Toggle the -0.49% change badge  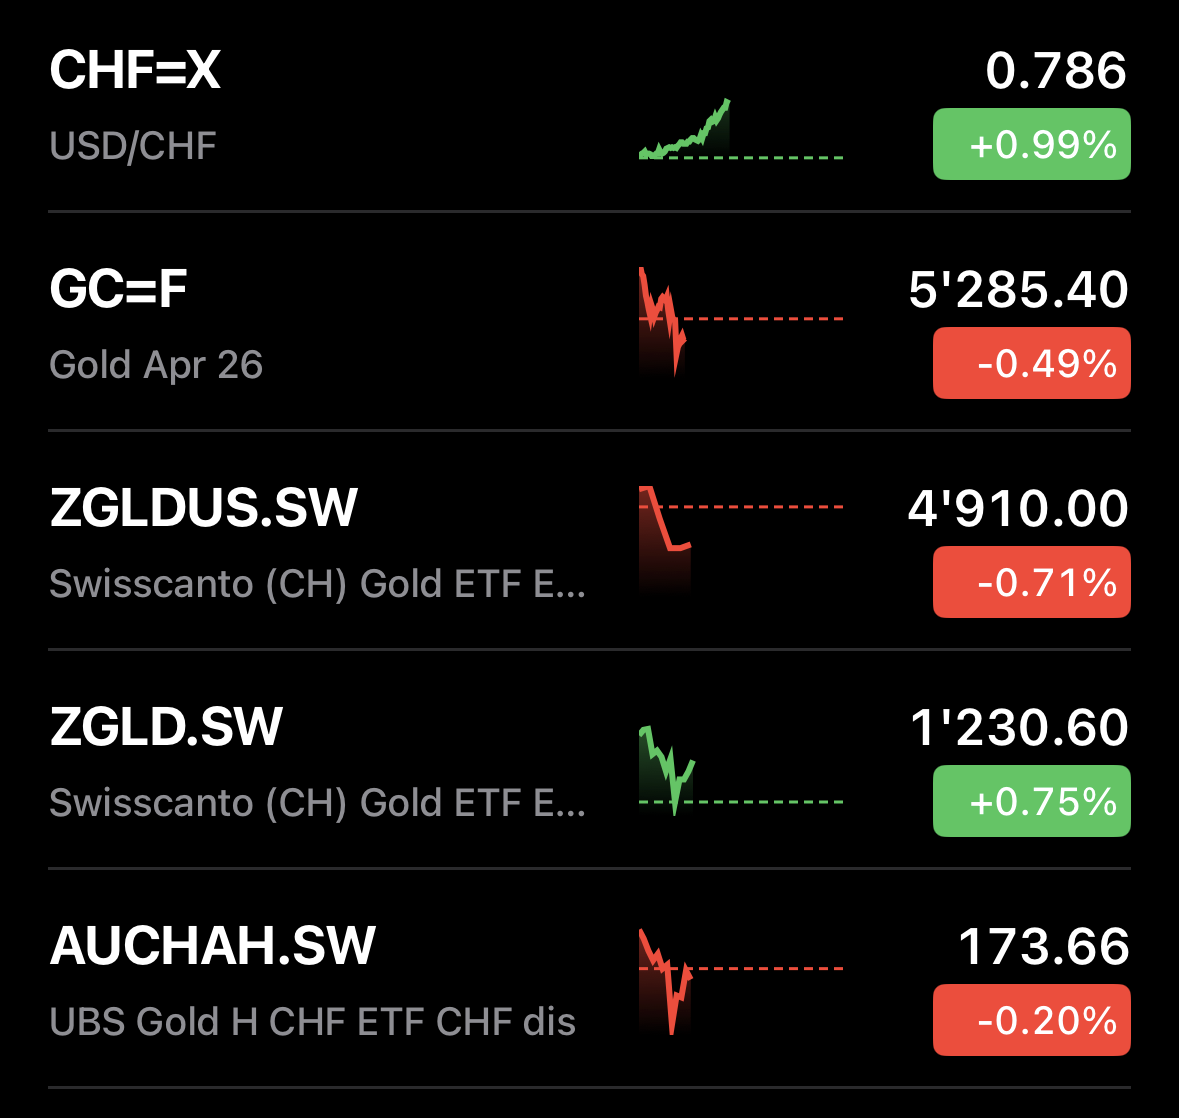tap(1031, 364)
